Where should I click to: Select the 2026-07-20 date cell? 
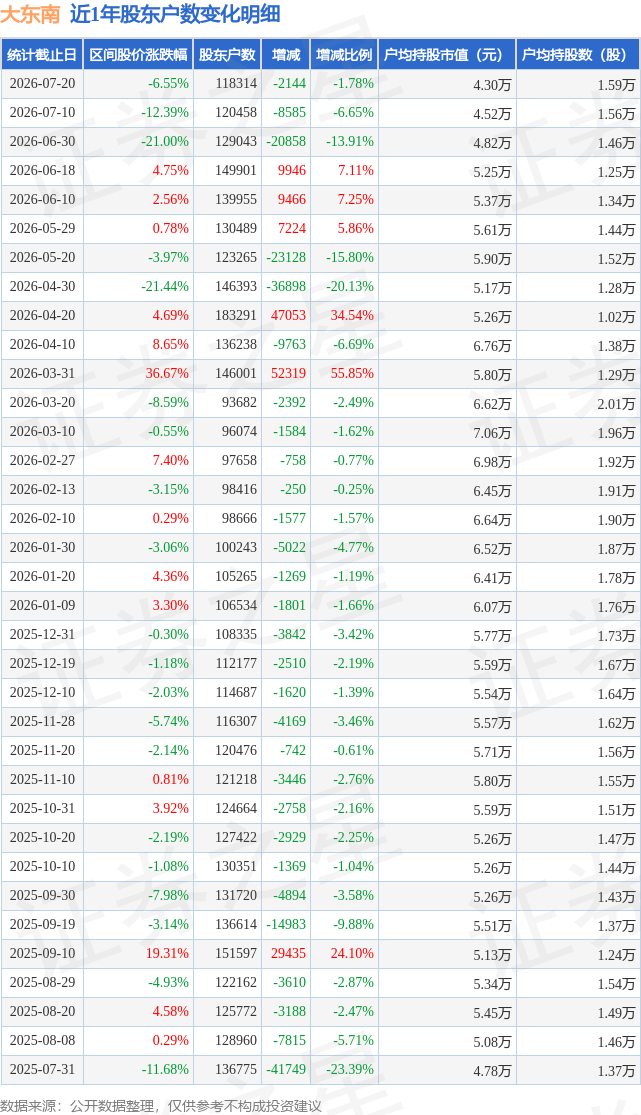click(42, 83)
